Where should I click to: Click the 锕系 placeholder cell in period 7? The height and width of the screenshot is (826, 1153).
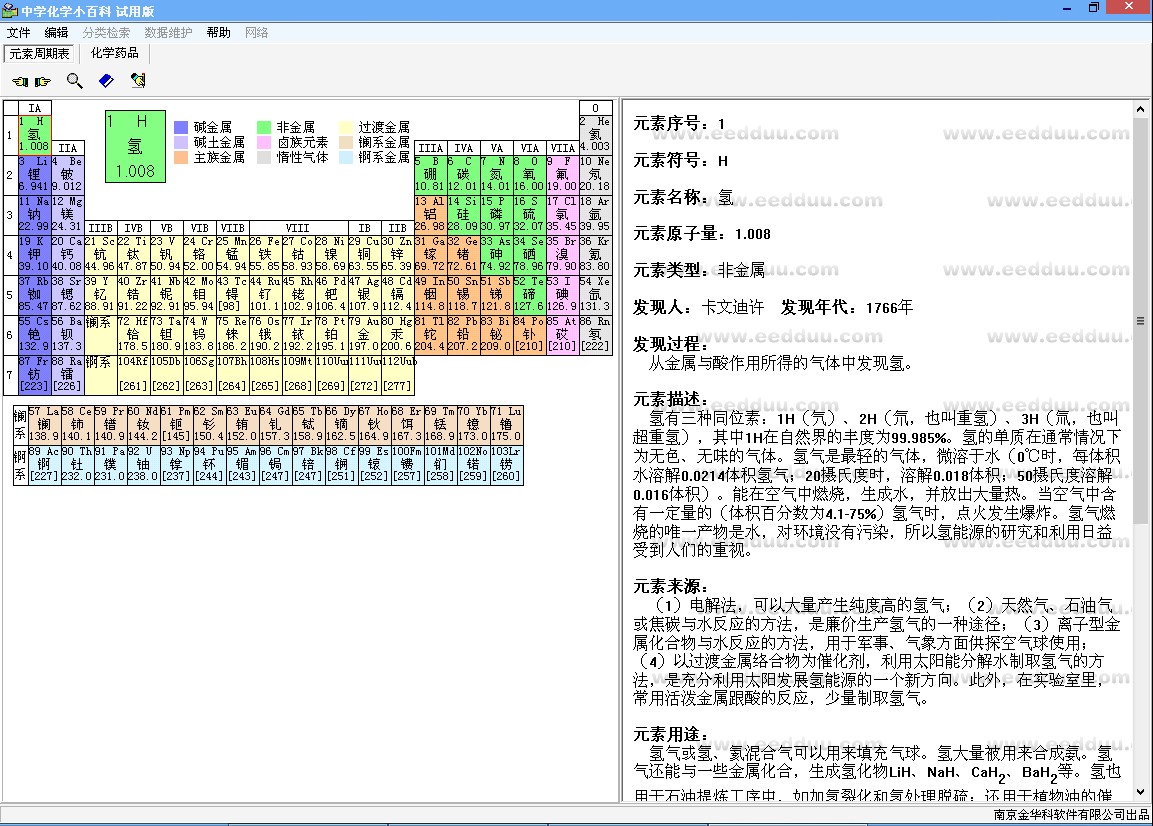coord(101,374)
